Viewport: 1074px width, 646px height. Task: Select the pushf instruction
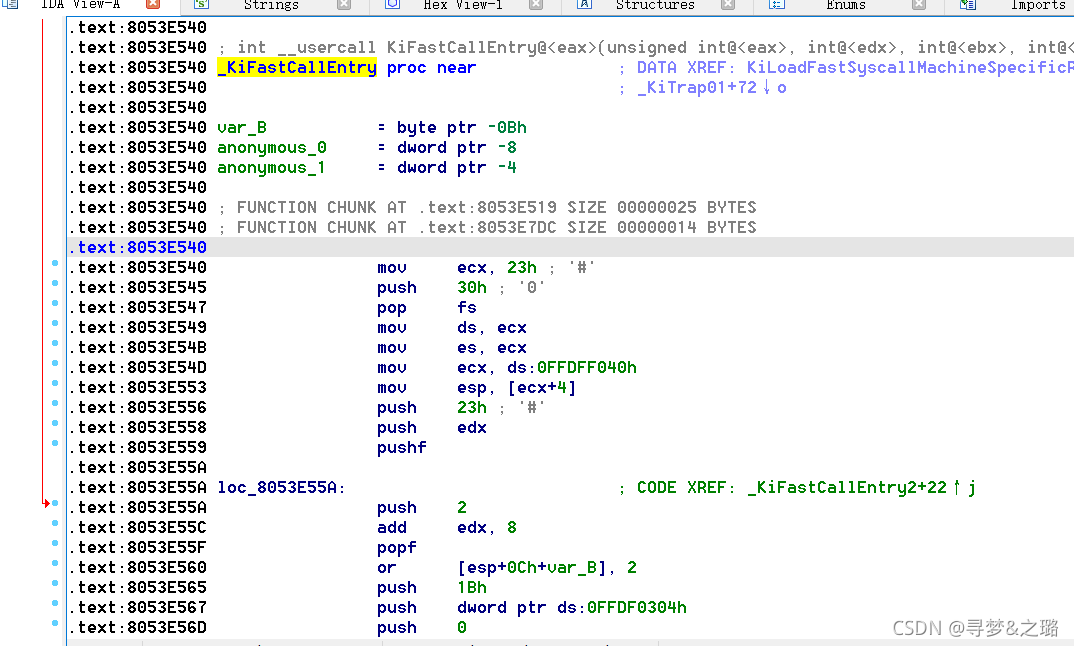401,448
